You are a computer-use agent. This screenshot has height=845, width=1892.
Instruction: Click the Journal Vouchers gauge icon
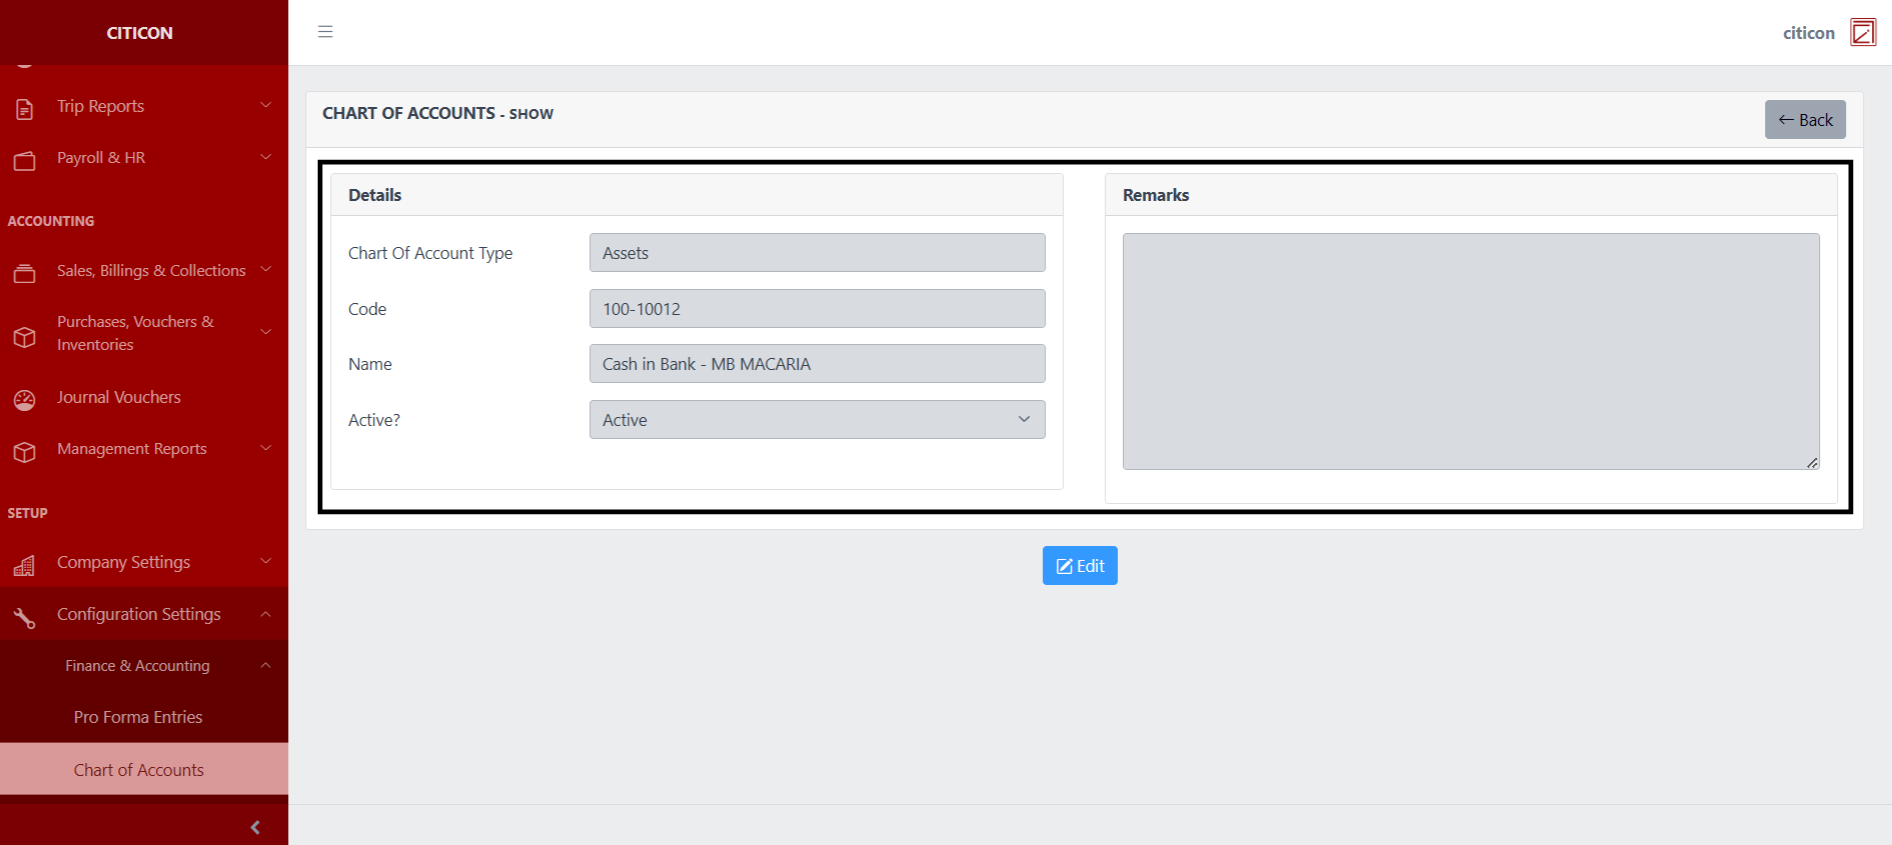coord(25,400)
